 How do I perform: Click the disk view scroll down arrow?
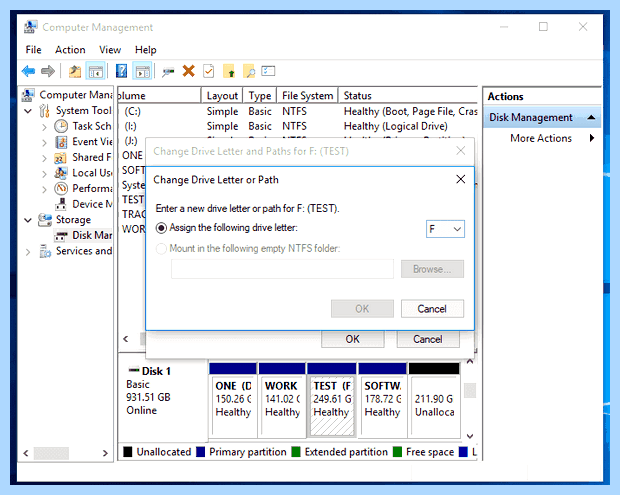[470, 436]
